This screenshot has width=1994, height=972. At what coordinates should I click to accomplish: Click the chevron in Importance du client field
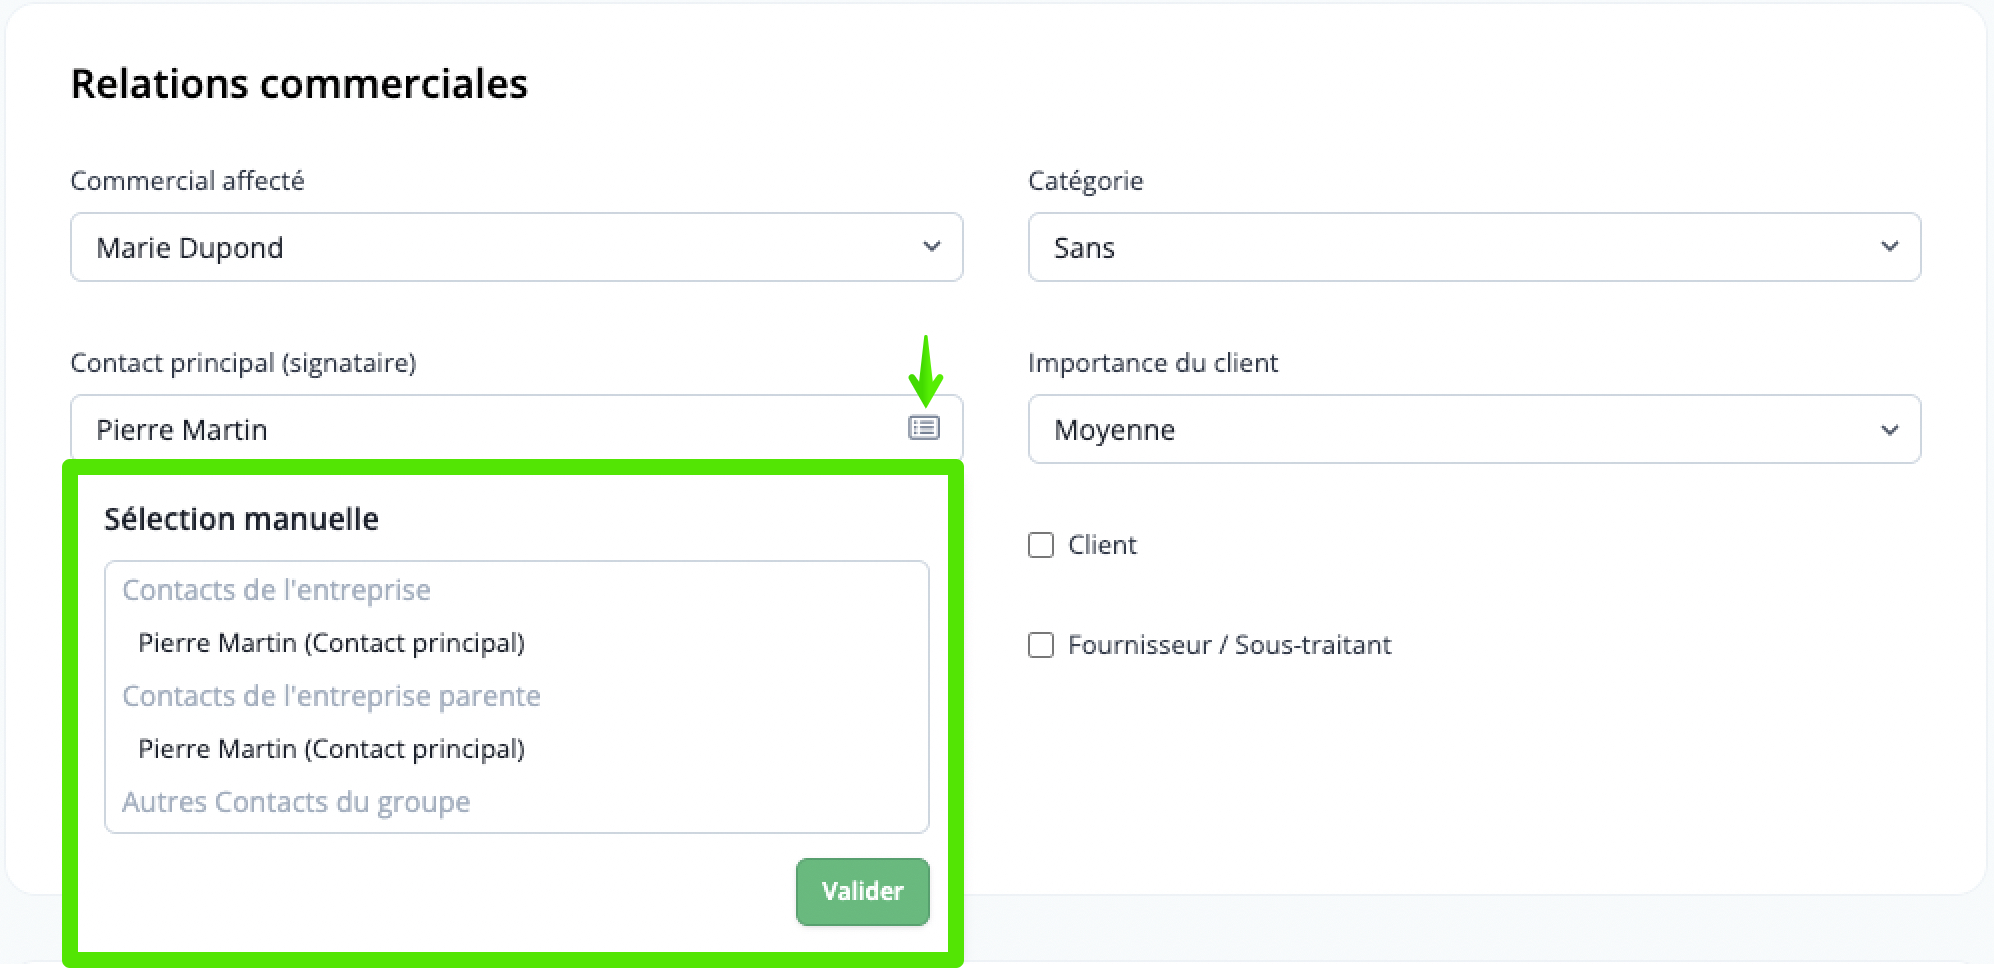[1889, 430]
